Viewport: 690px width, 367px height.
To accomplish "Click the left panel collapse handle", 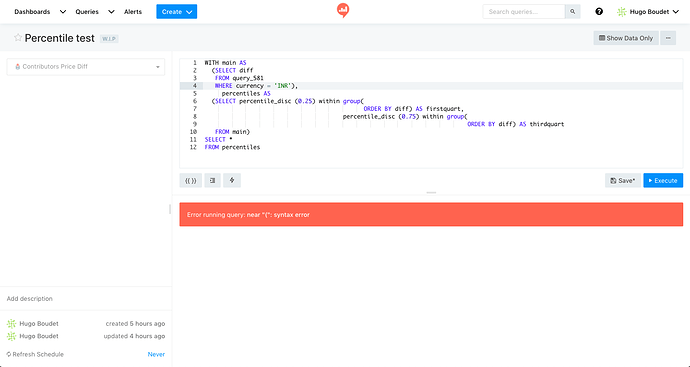I will pyautogui.click(x=170, y=209).
